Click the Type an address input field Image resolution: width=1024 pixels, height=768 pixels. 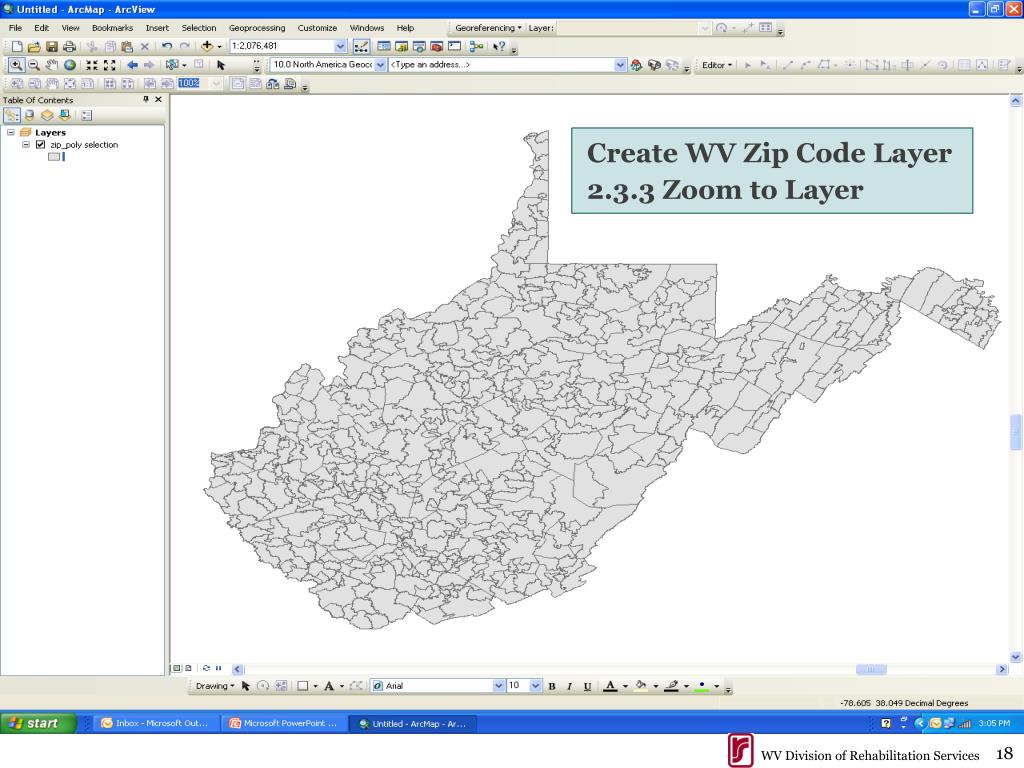tap(501, 65)
